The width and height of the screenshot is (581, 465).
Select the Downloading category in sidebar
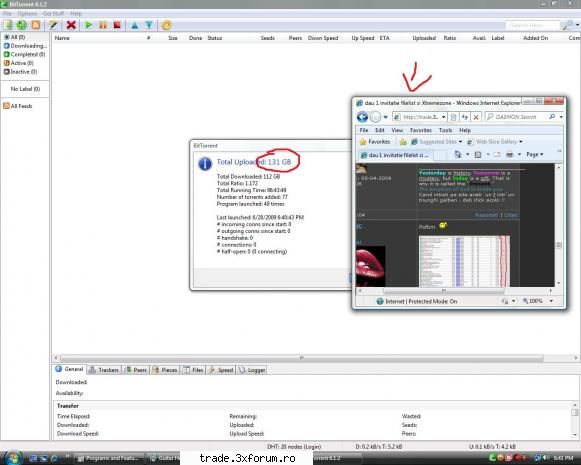tap(26, 46)
